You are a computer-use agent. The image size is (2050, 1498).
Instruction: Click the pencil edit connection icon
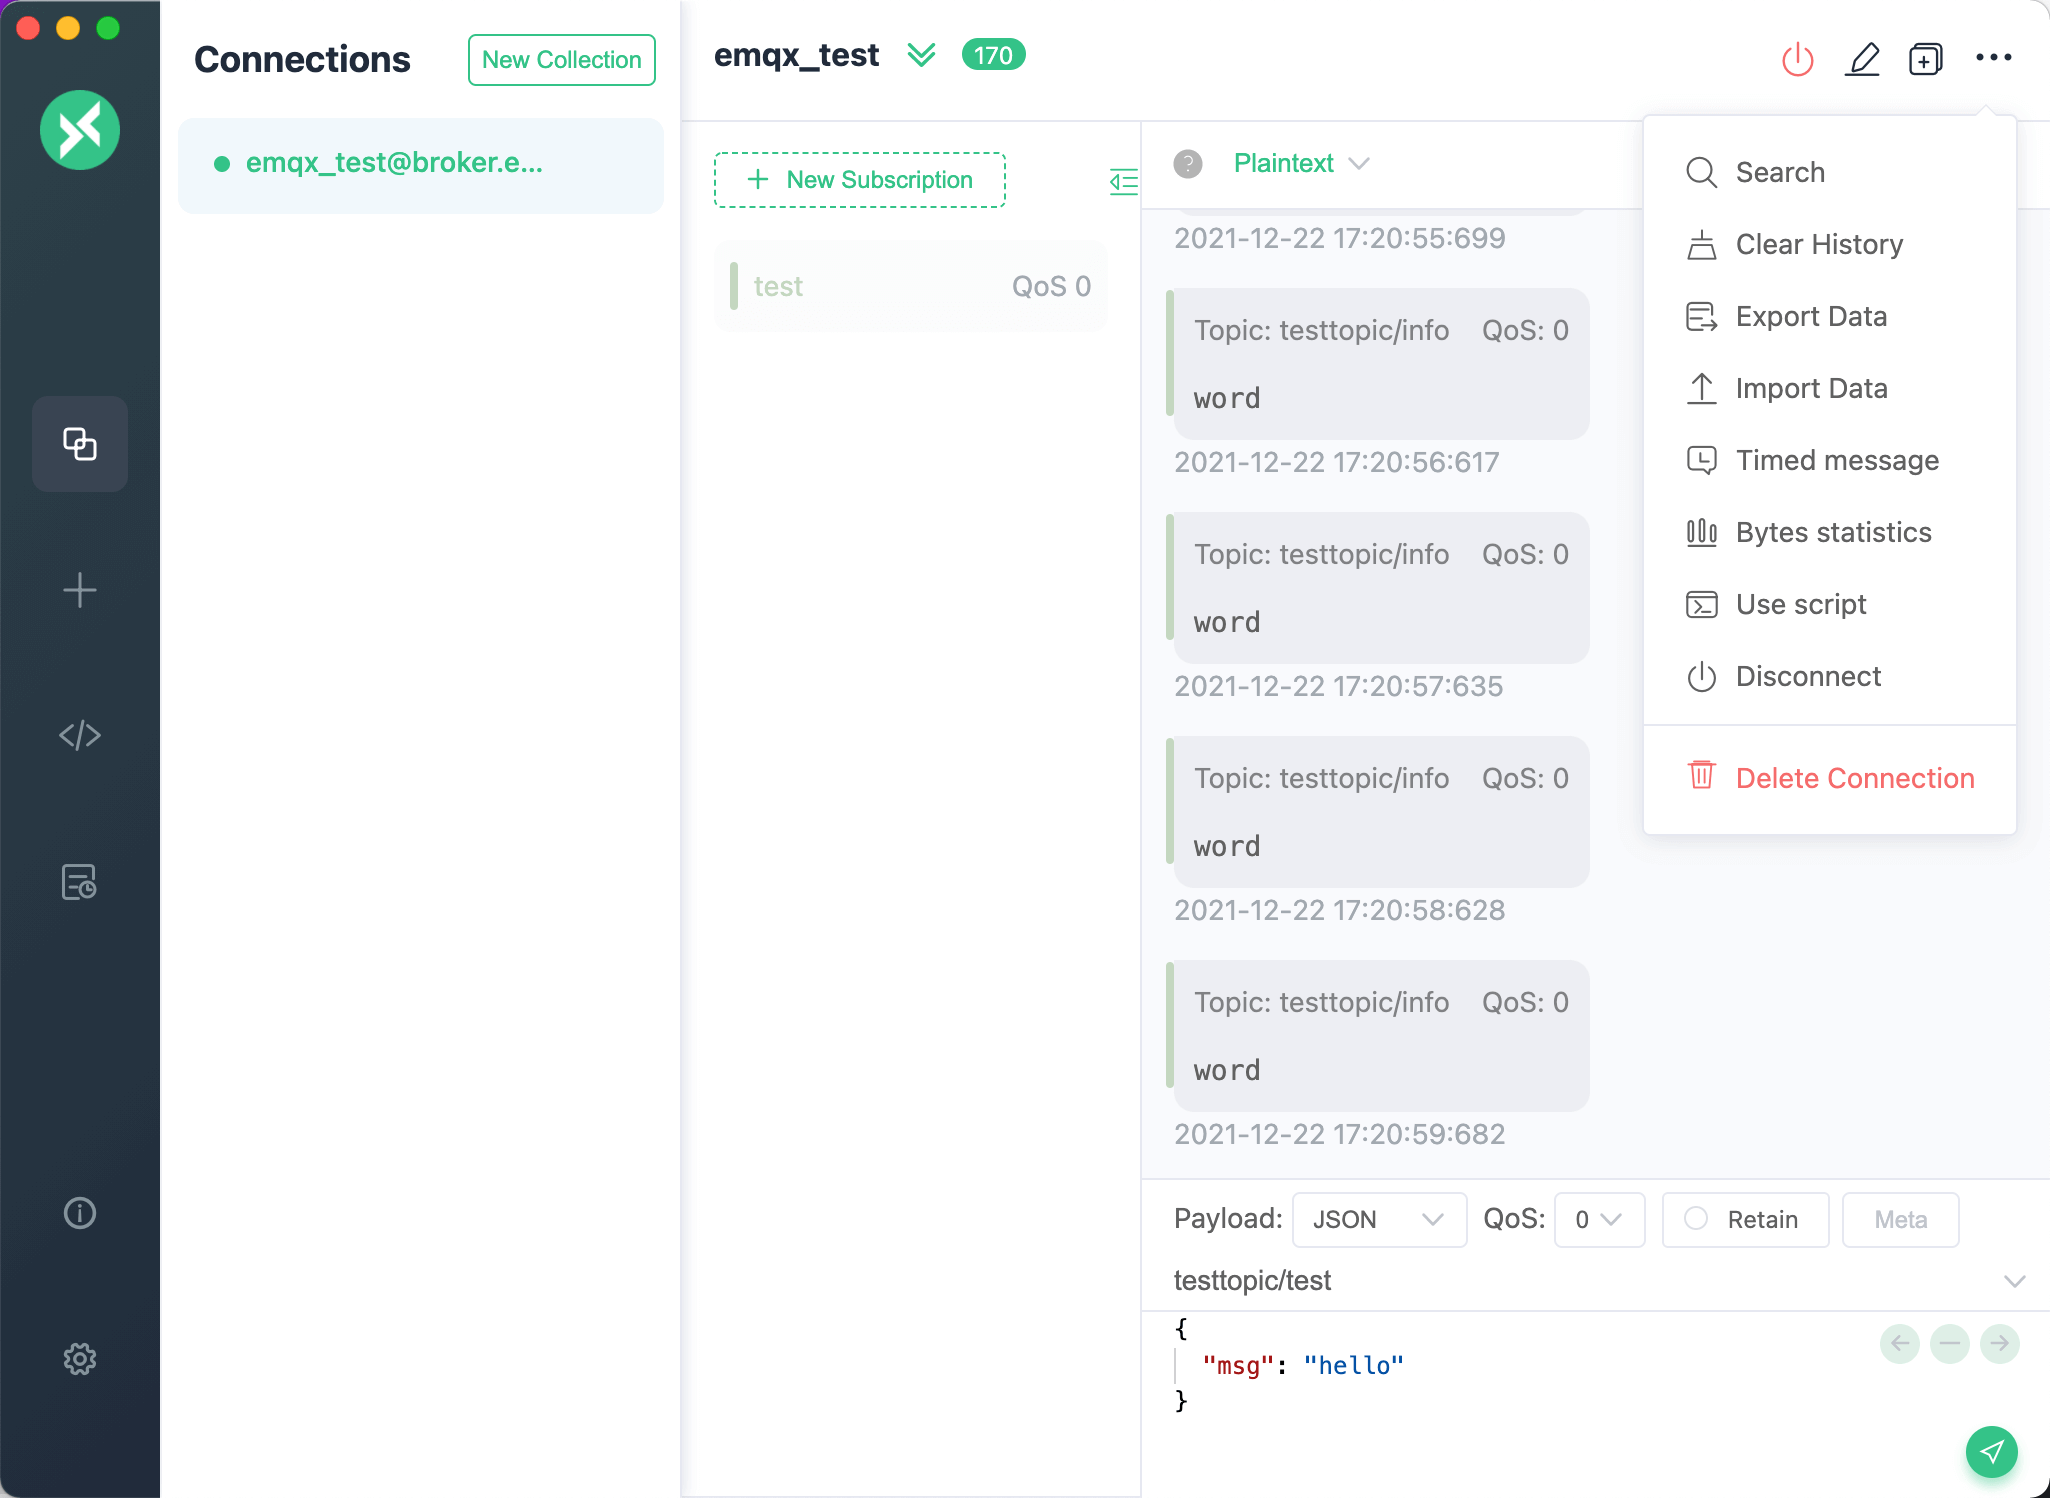[x=1862, y=59]
